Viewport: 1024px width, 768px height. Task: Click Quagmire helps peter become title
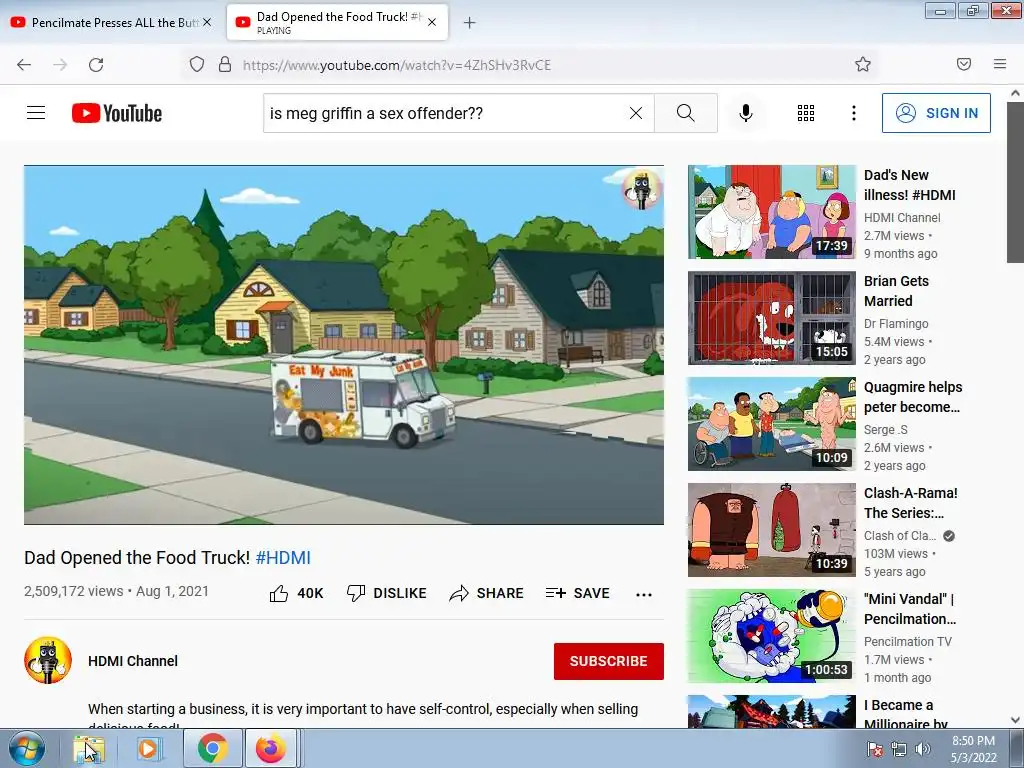pyautogui.click(x=913, y=397)
